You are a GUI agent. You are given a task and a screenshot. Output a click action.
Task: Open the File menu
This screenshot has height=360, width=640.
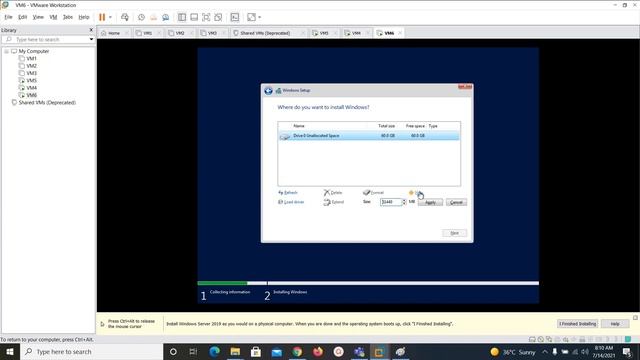pos(8,17)
